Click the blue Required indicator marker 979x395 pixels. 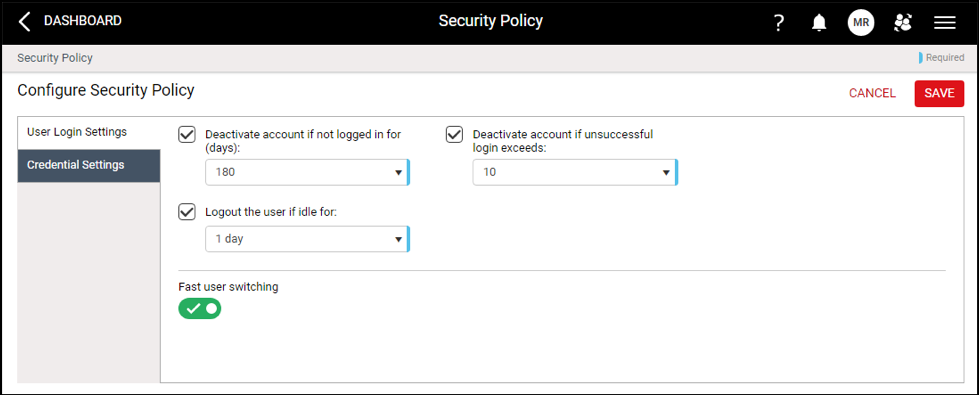(x=921, y=58)
